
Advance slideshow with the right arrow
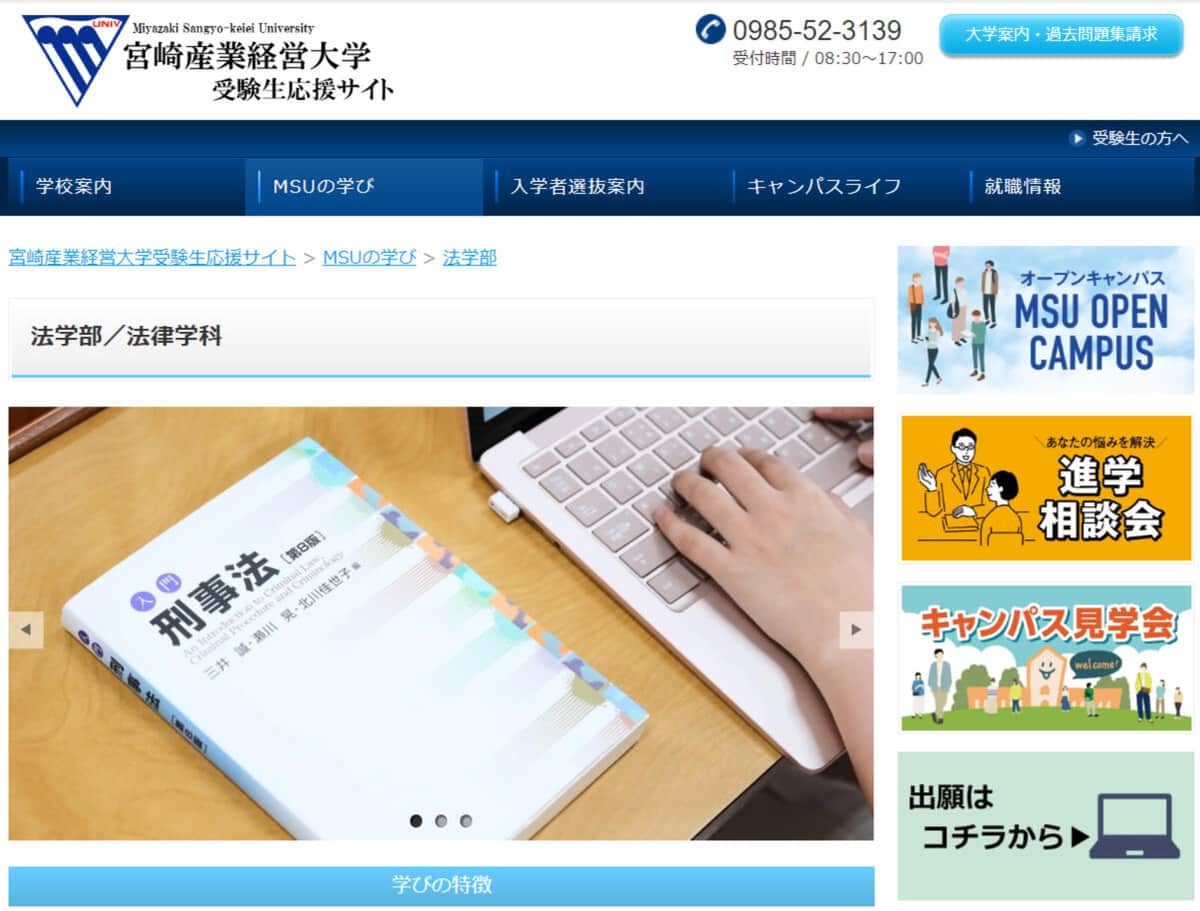point(856,630)
